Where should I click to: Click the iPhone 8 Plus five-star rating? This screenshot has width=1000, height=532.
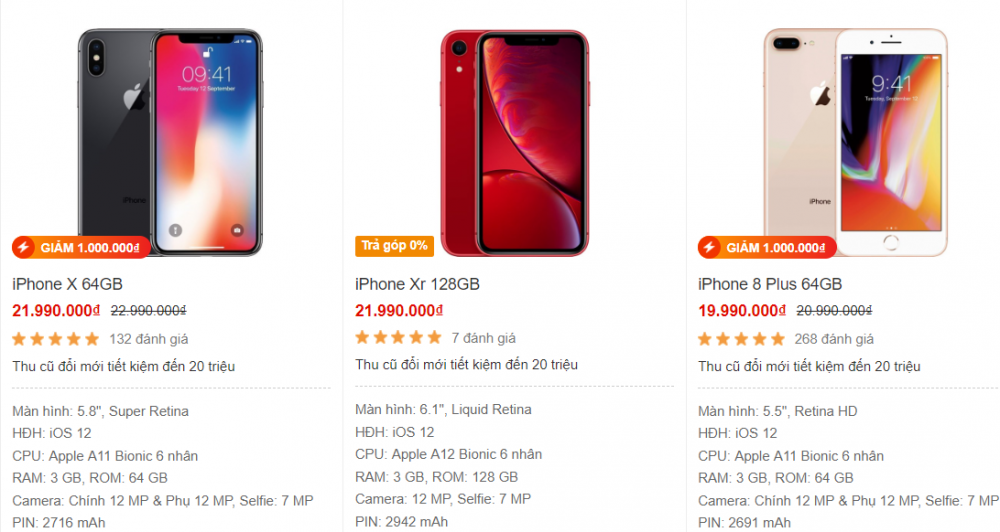pos(741,339)
